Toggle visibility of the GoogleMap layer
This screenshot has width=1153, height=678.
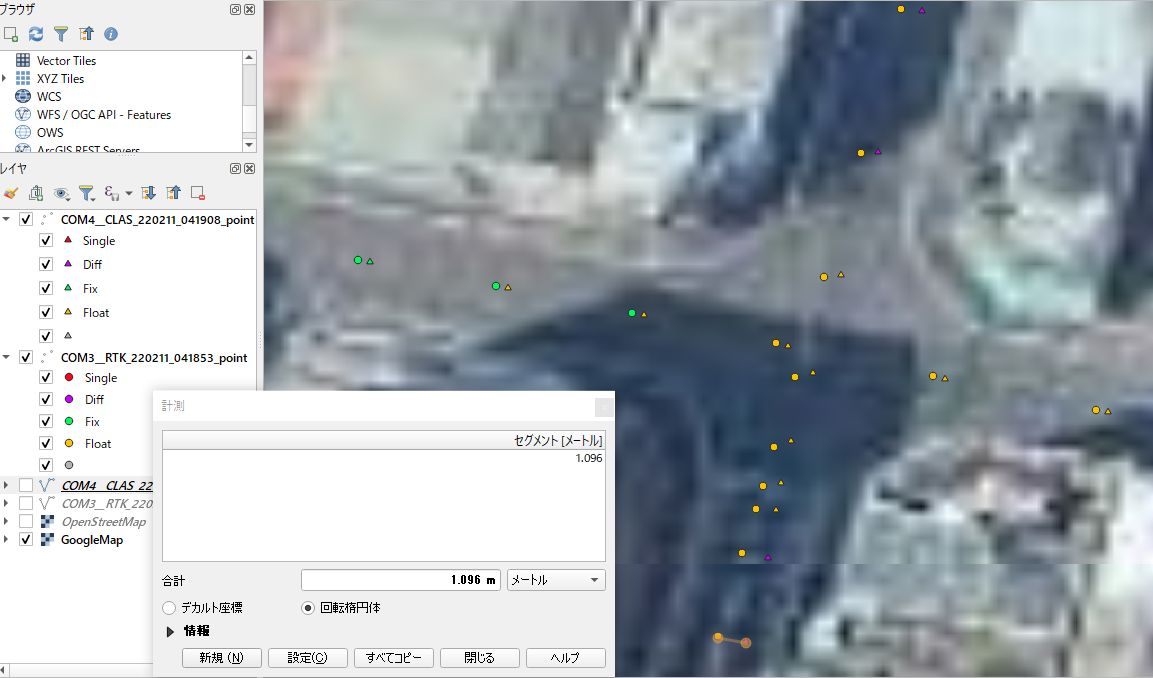(27, 539)
